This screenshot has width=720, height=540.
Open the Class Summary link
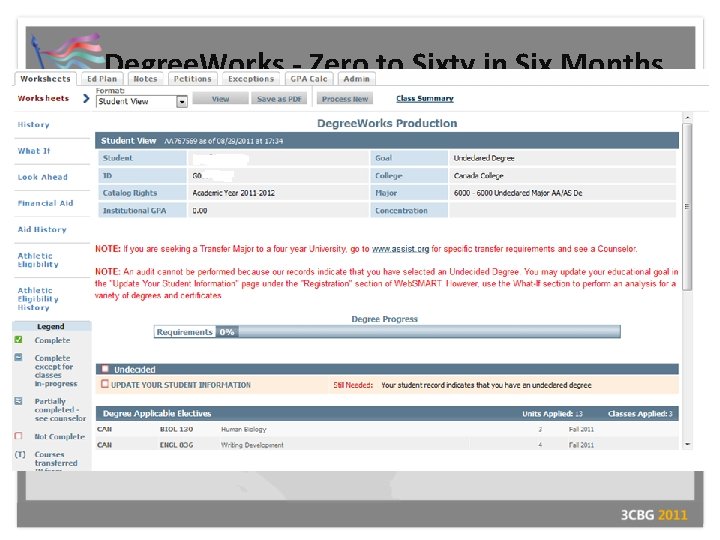425,98
